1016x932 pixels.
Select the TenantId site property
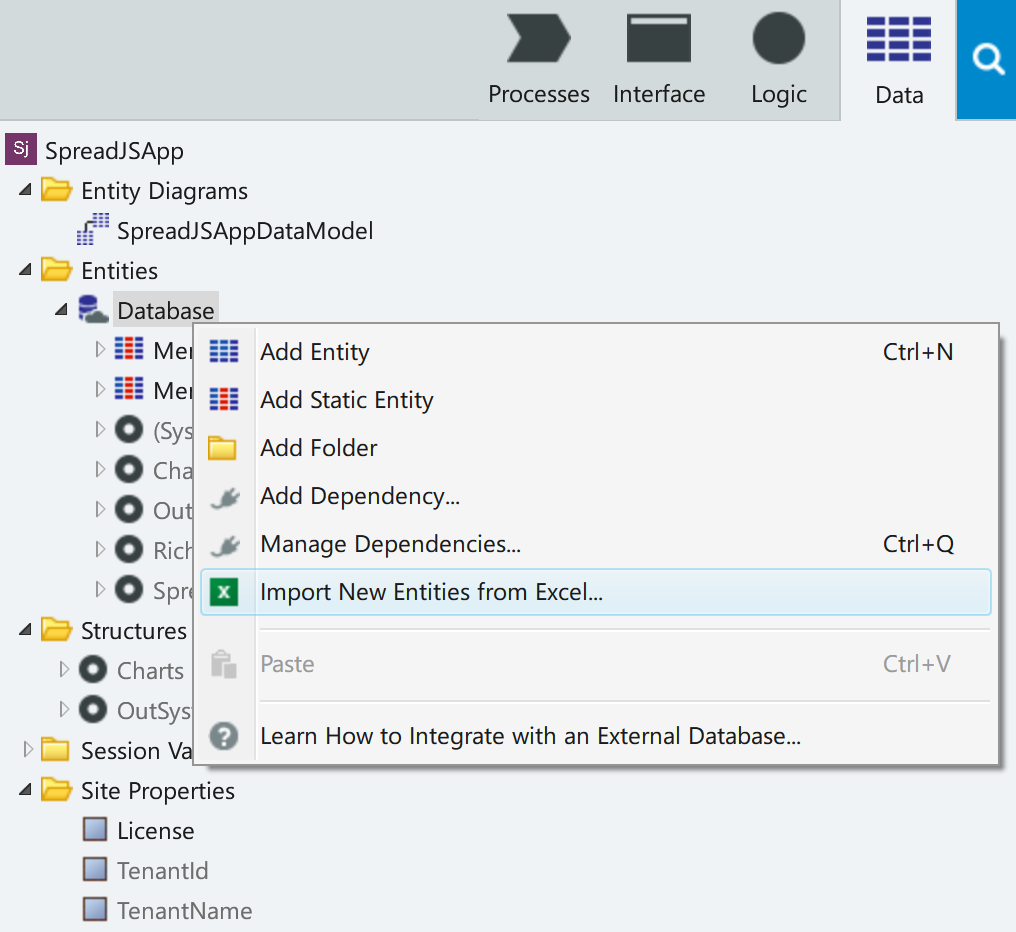click(x=163, y=871)
